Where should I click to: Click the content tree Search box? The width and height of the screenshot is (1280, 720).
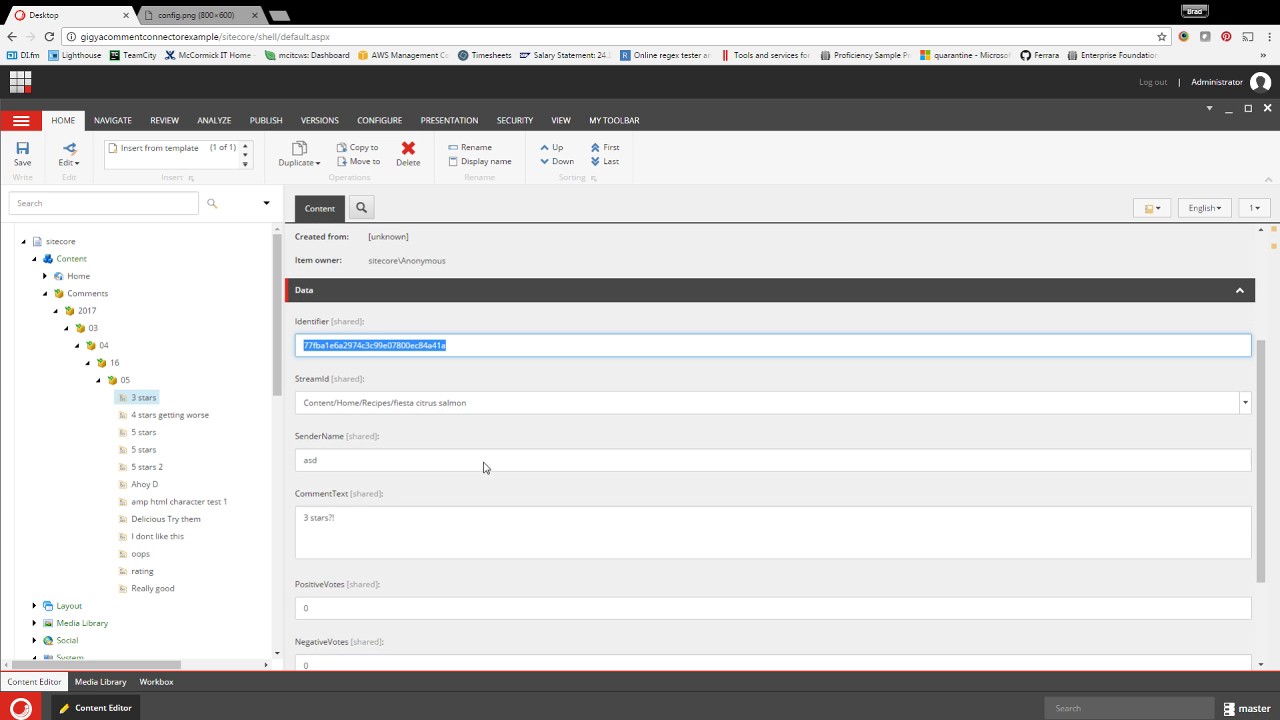coord(104,203)
